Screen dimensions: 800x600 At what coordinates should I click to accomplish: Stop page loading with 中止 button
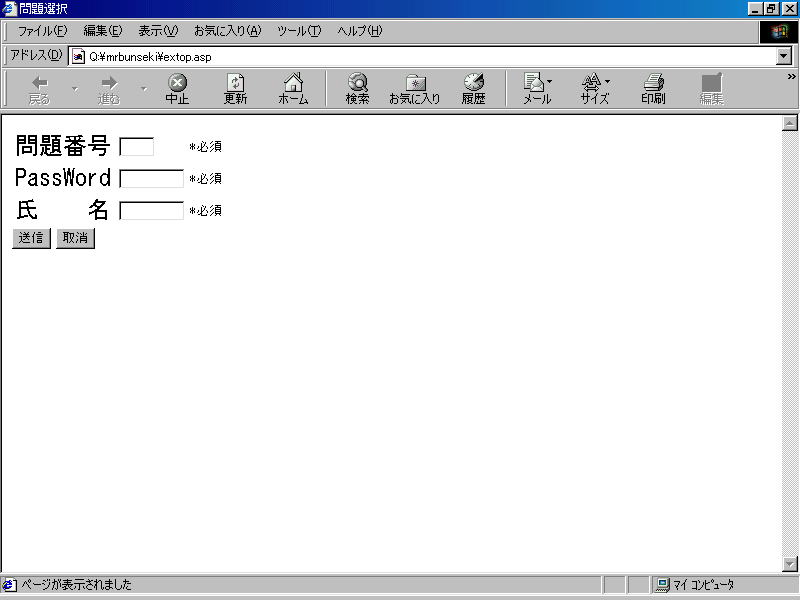pos(177,90)
